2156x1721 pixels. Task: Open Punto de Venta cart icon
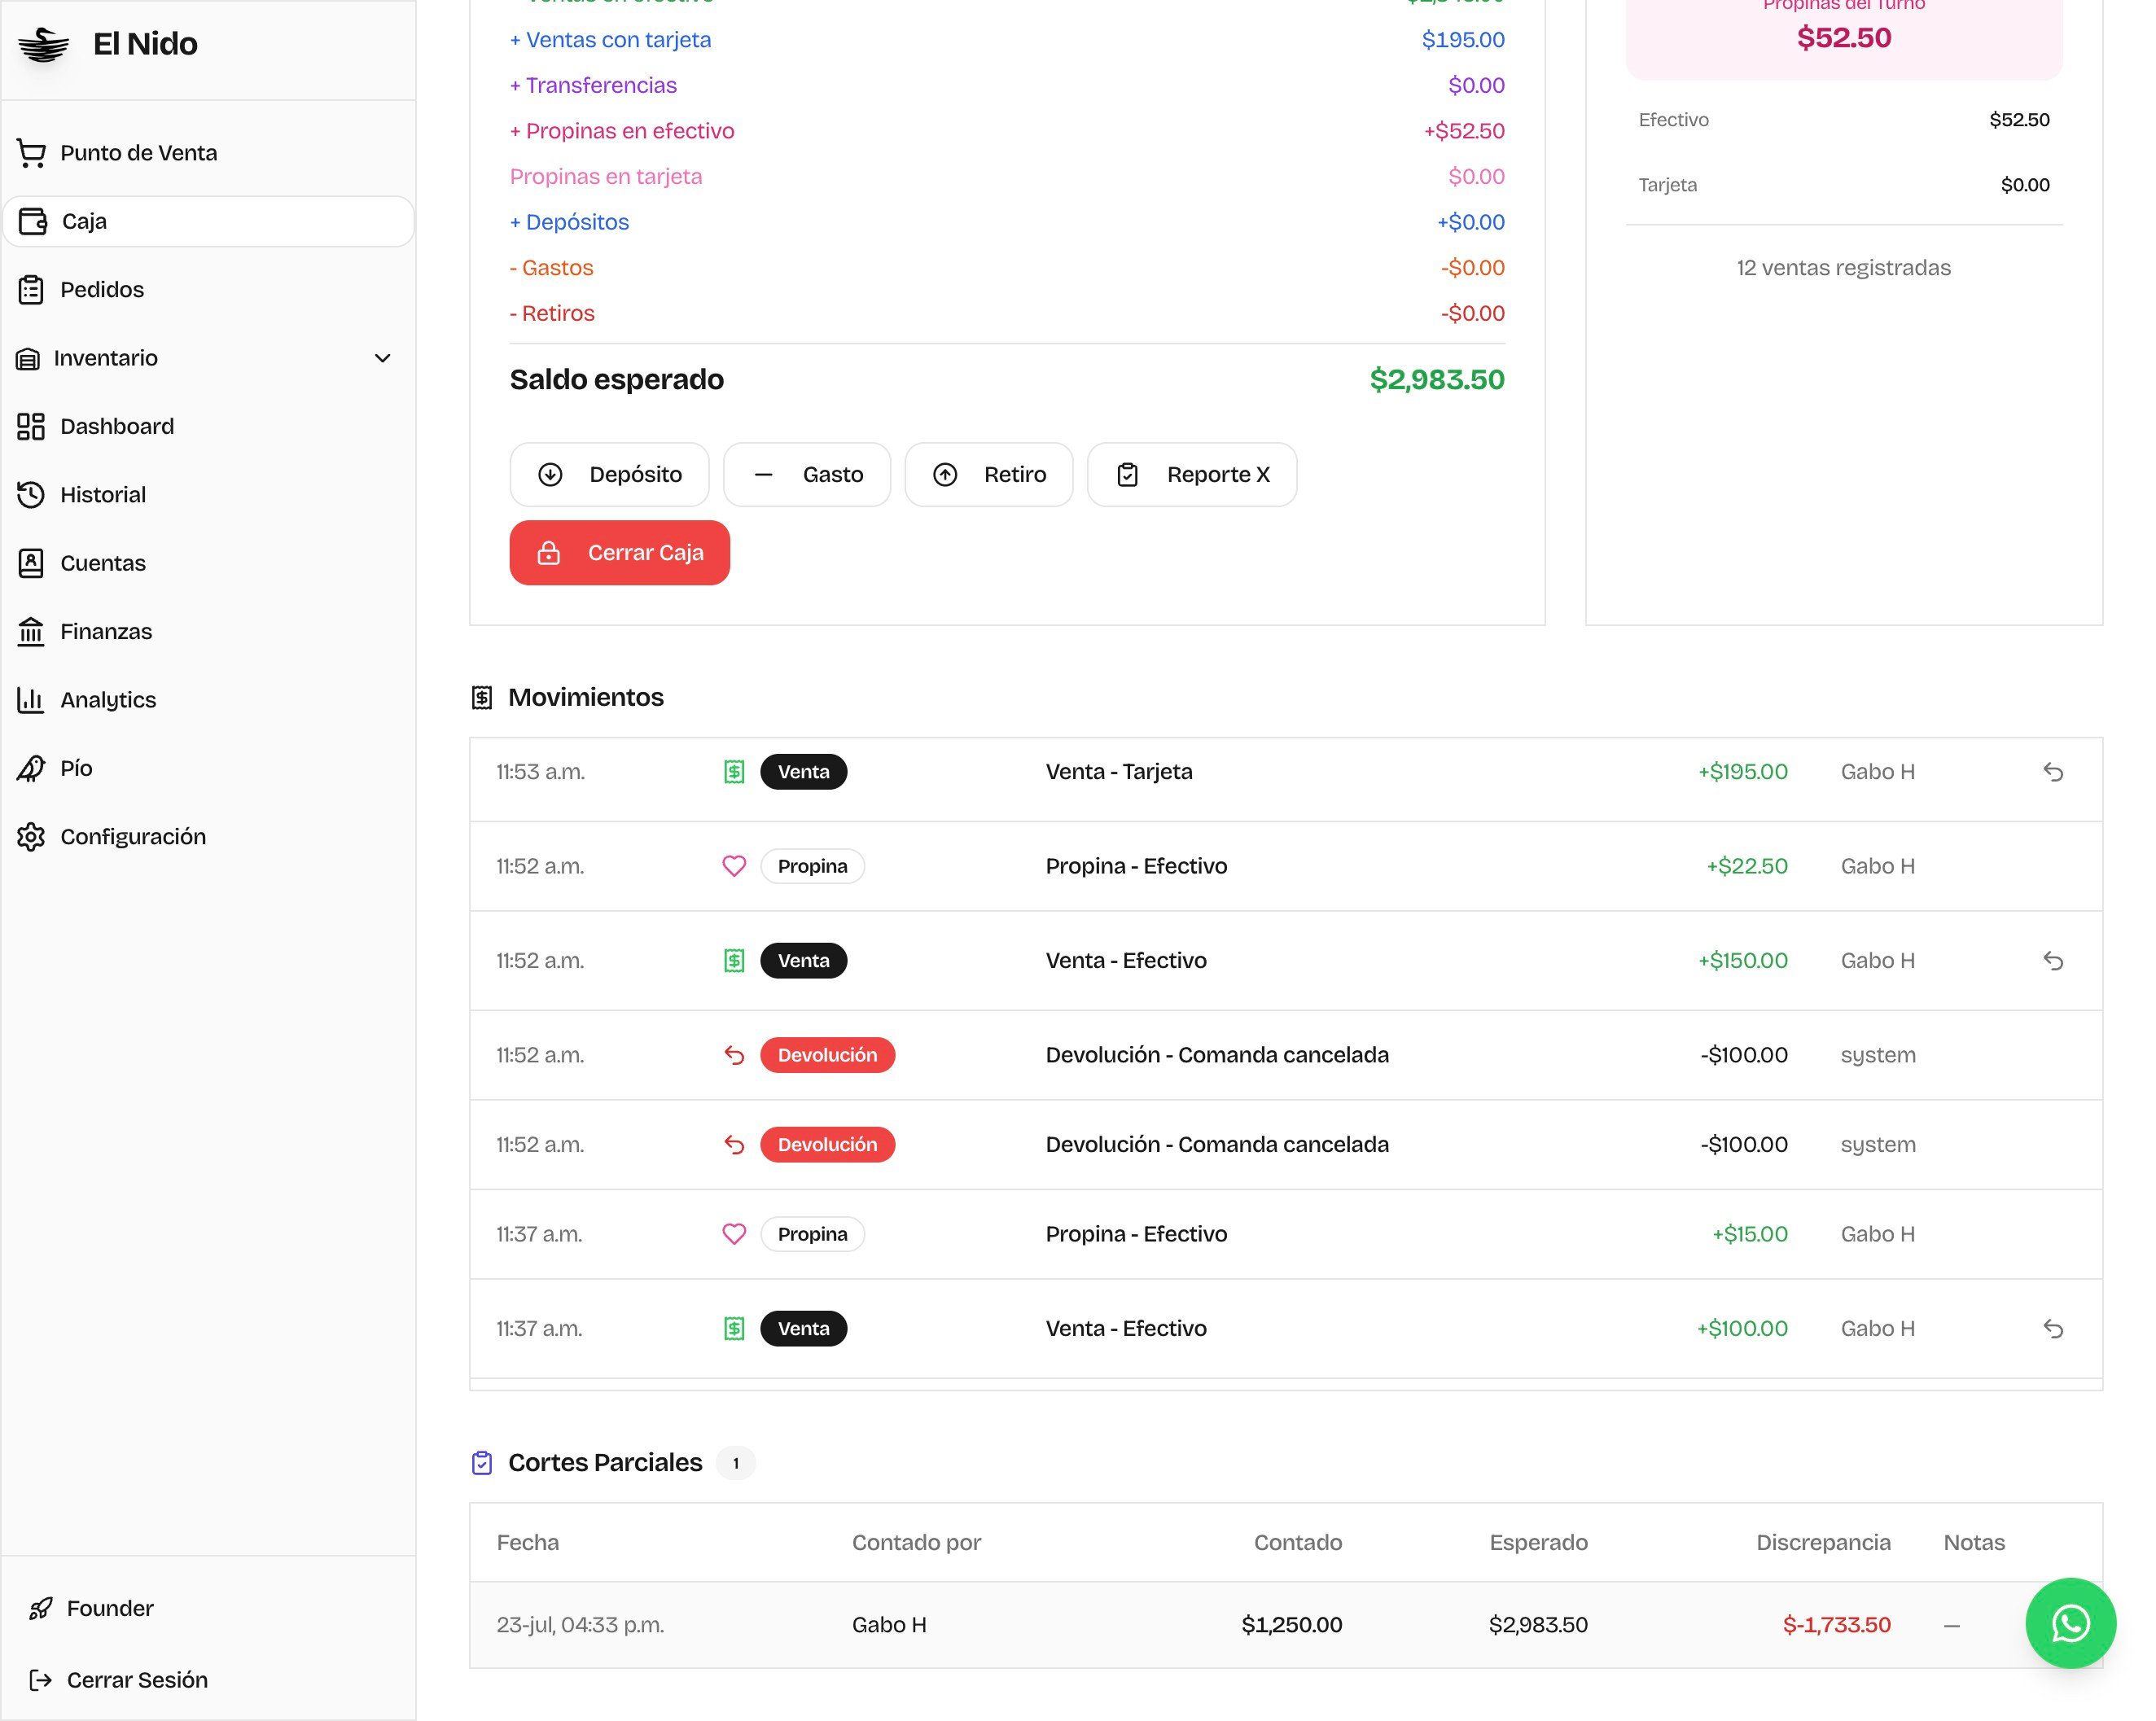tap(31, 153)
